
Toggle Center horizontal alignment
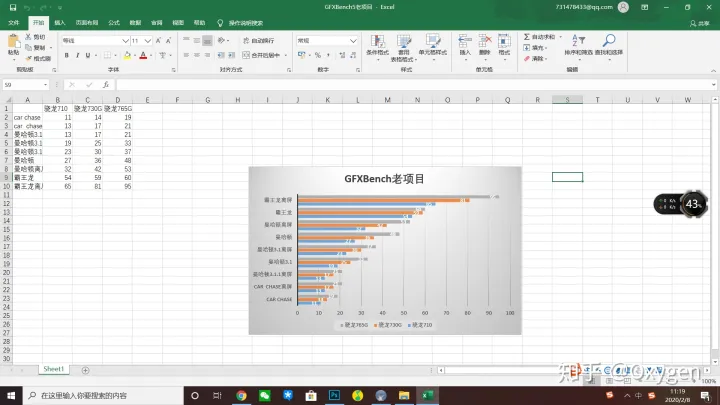tap(197, 55)
